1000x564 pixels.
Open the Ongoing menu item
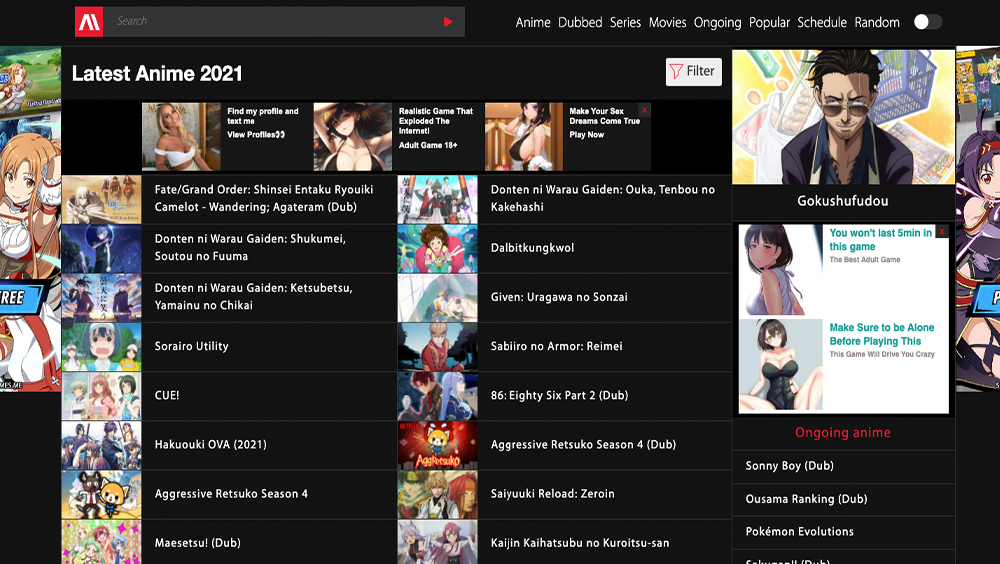717,22
